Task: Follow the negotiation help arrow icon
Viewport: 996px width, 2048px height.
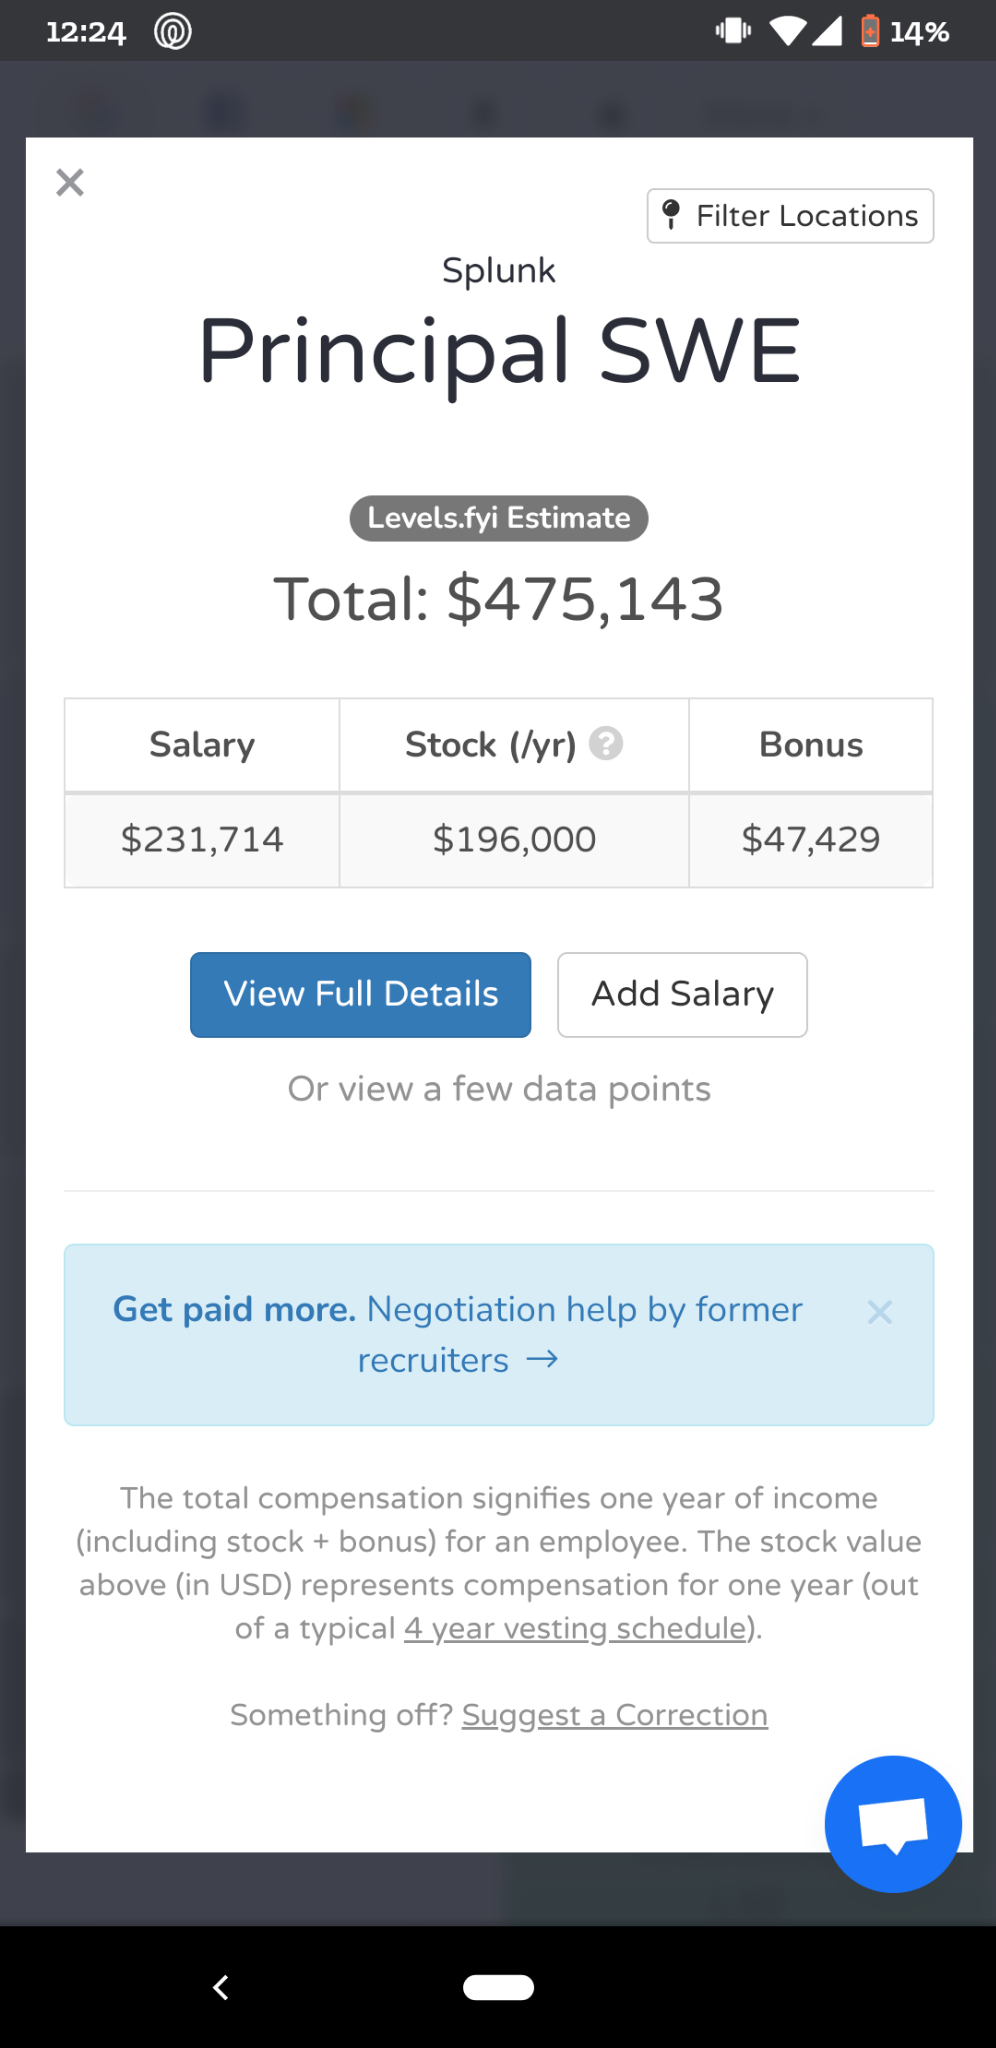Action: pyautogui.click(x=542, y=1359)
